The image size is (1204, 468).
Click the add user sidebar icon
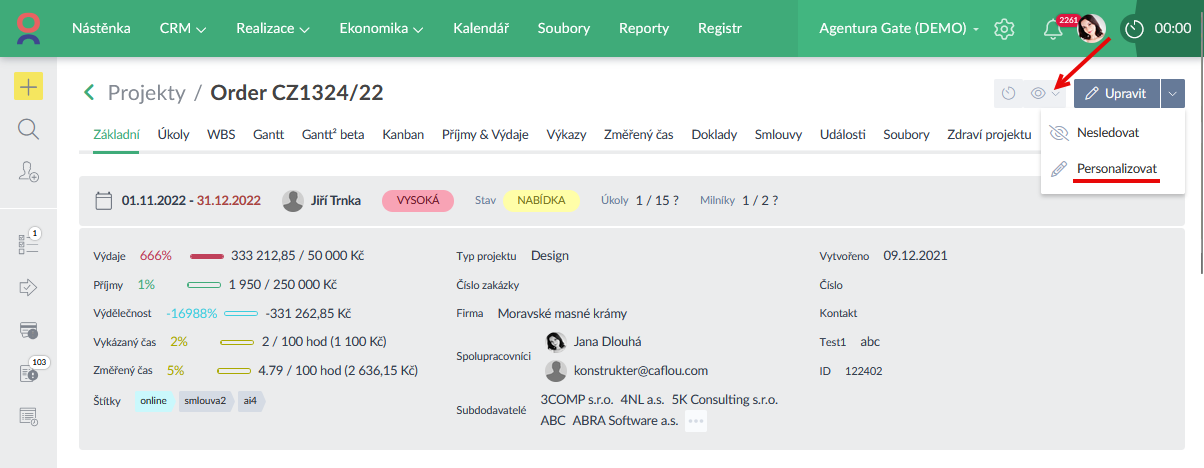click(28, 172)
